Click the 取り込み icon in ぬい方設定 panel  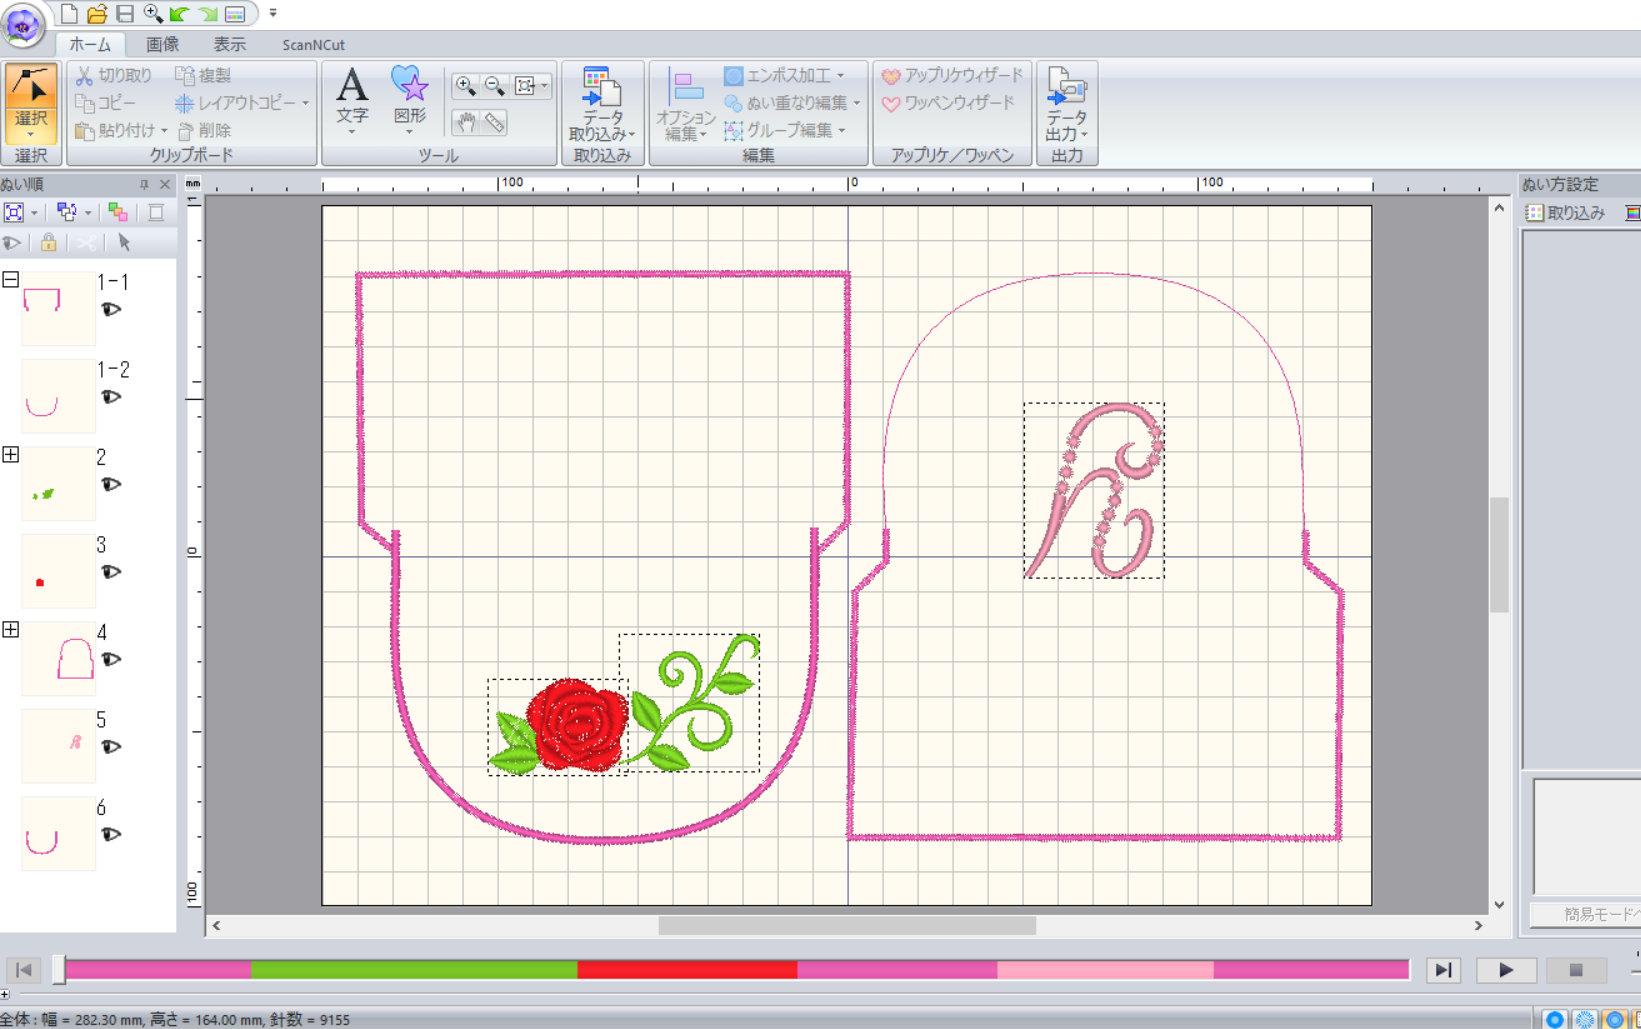point(1566,212)
